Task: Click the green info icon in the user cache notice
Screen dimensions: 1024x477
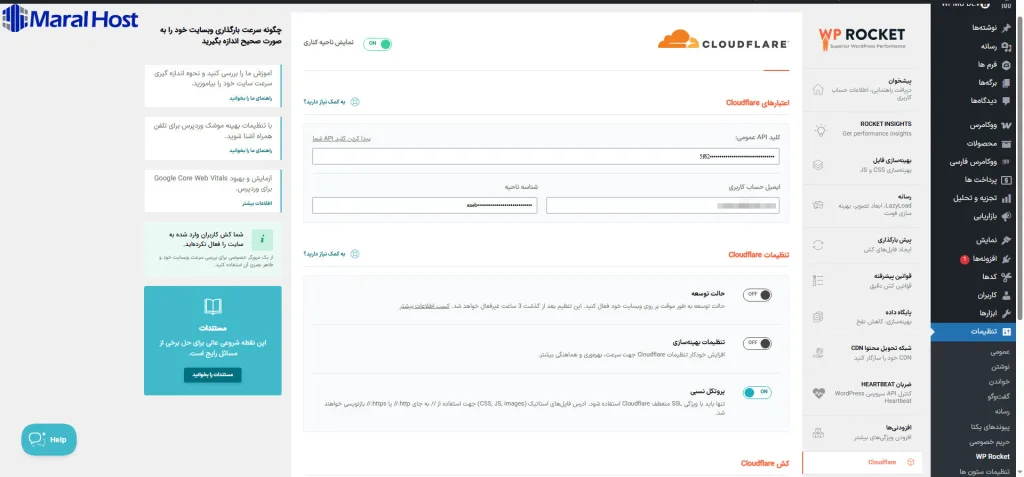Action: [262, 240]
